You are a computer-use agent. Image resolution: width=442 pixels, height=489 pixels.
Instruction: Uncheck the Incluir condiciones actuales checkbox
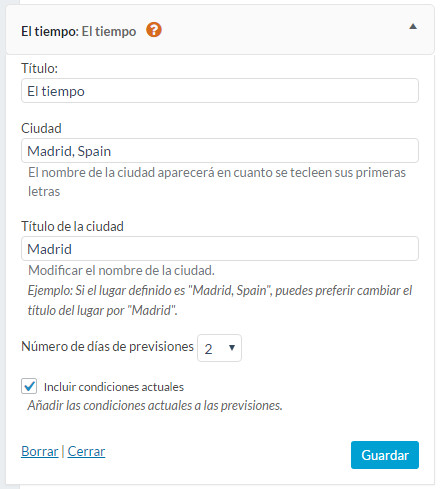29,386
